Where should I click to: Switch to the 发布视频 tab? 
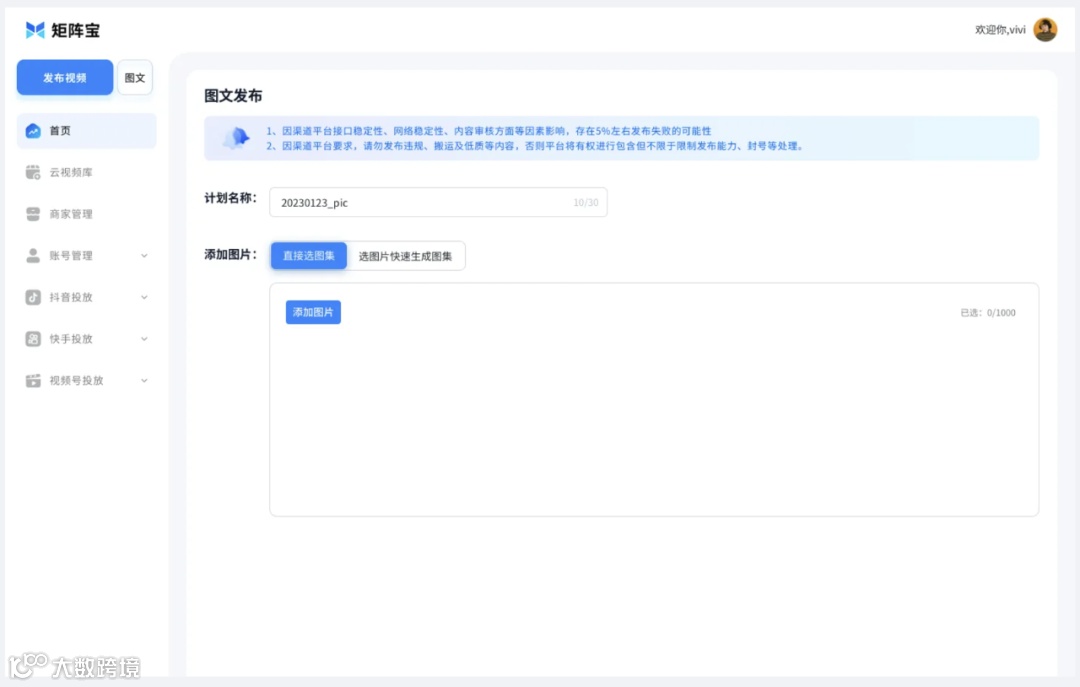(64, 77)
